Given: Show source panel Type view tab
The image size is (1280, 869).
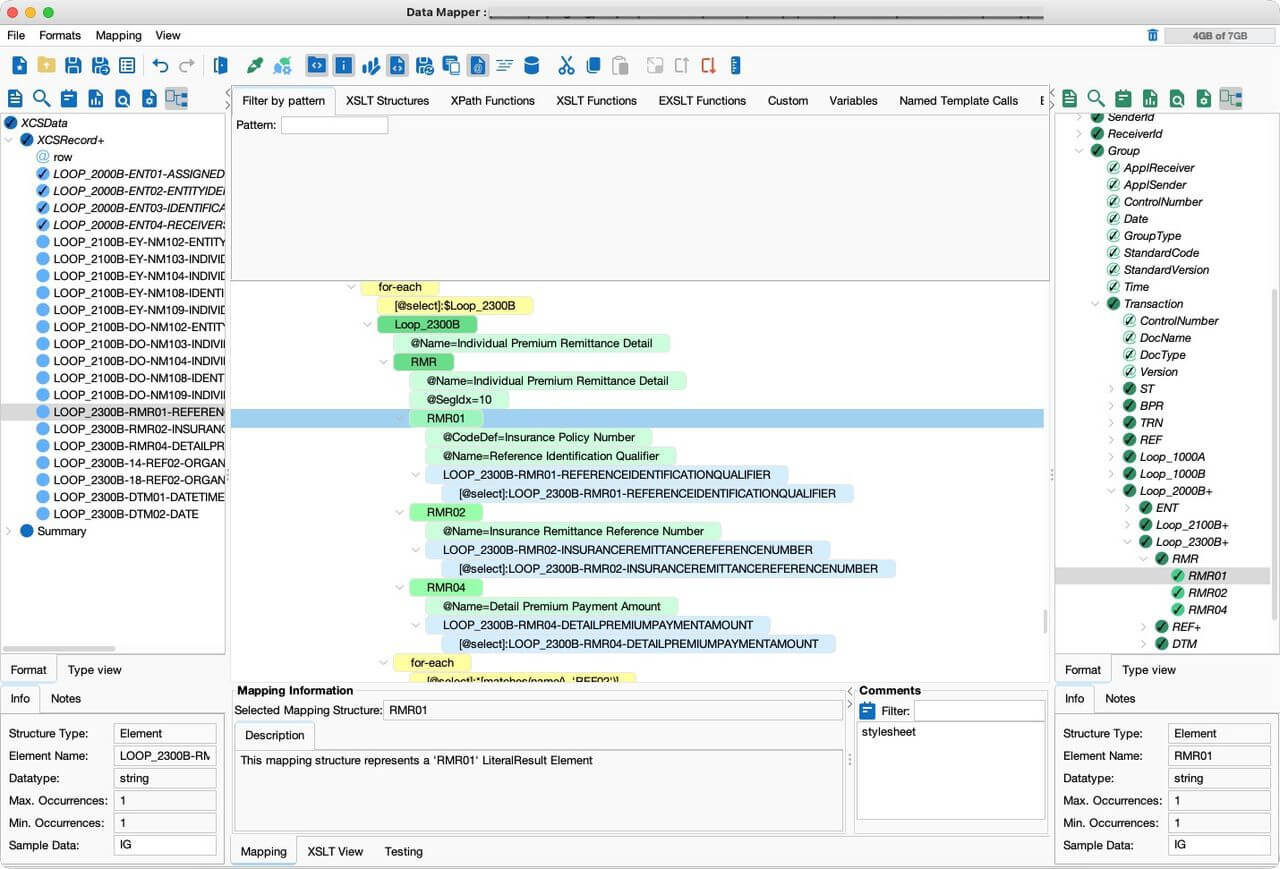Looking at the screenshot, I should coord(95,670).
